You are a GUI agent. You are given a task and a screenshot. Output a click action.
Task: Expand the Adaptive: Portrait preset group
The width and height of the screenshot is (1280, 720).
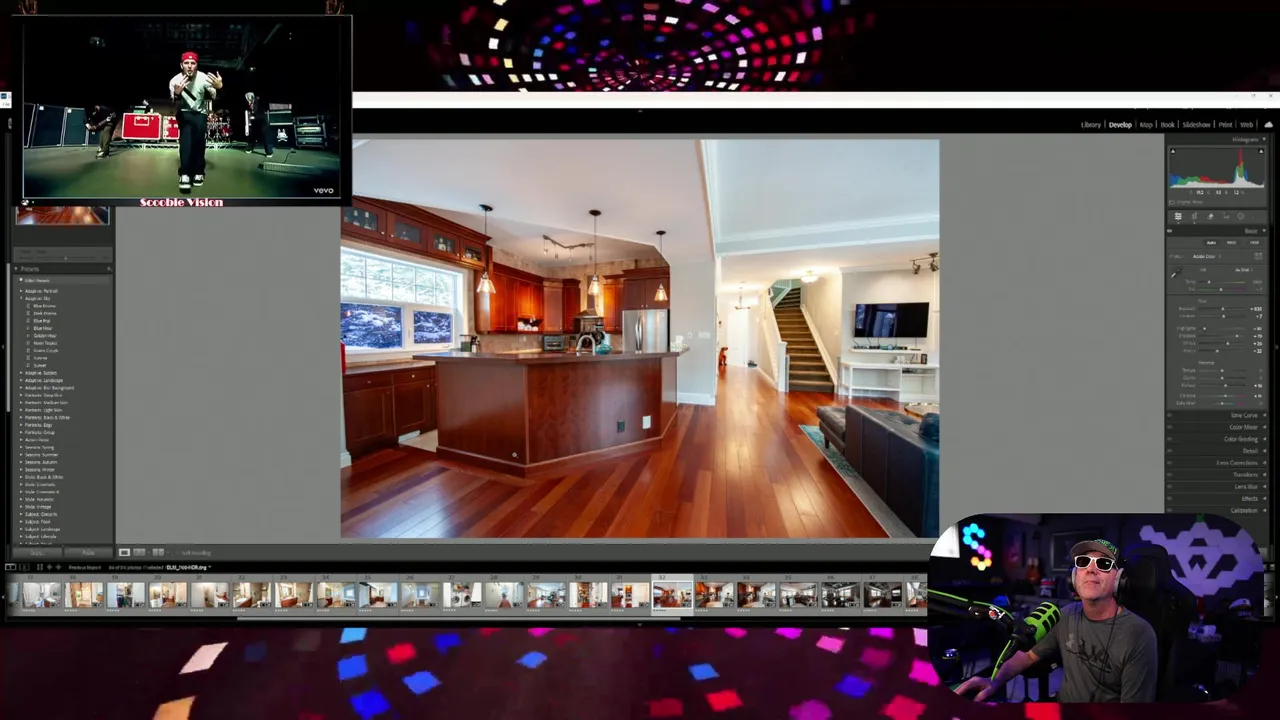21,291
